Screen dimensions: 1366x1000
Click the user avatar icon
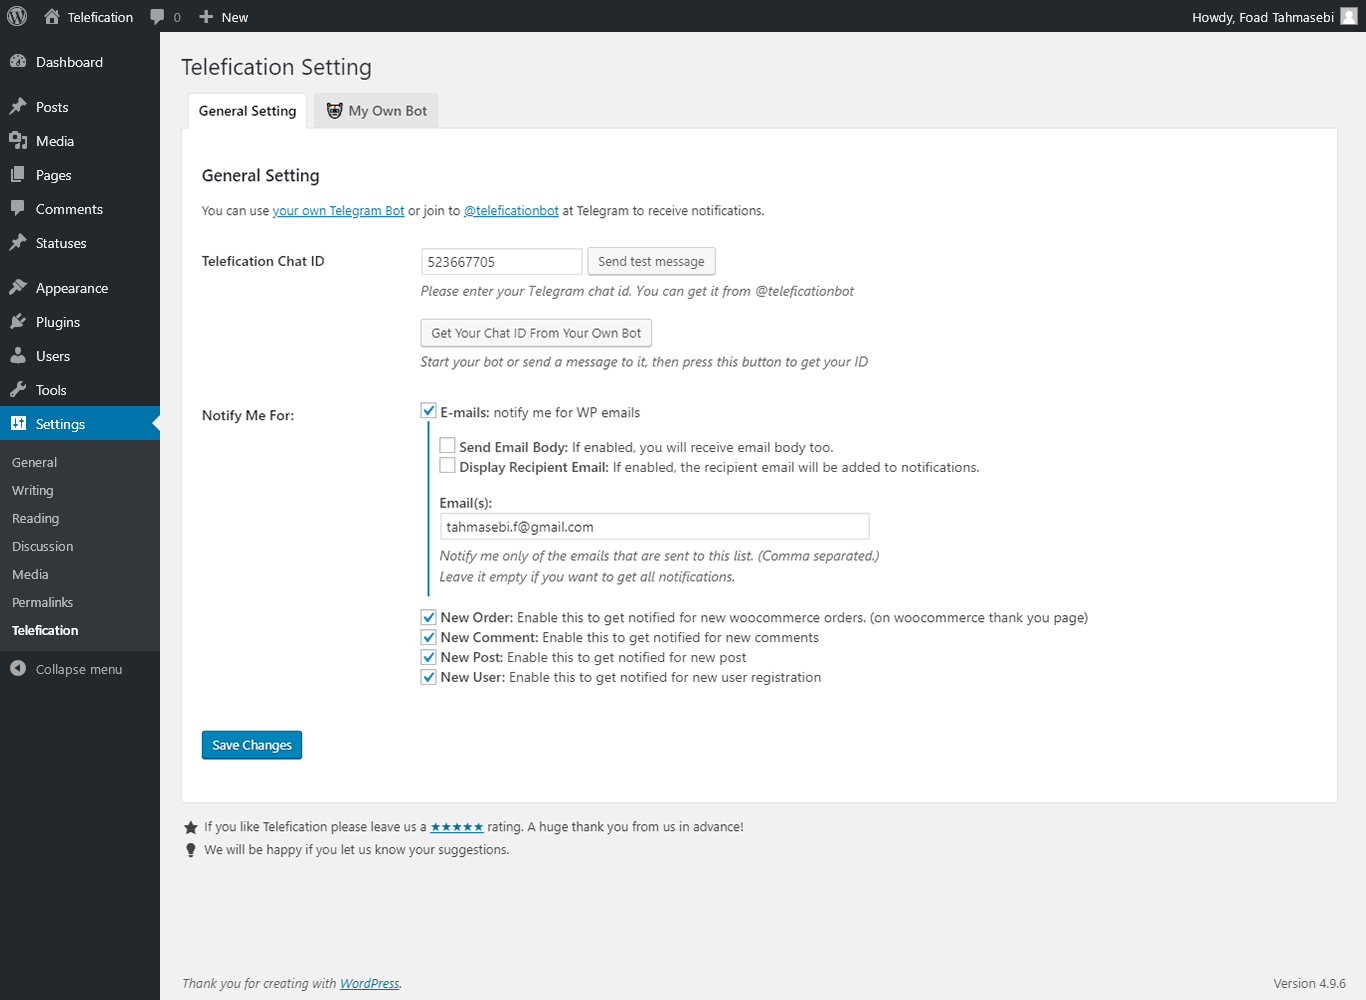(x=1349, y=17)
